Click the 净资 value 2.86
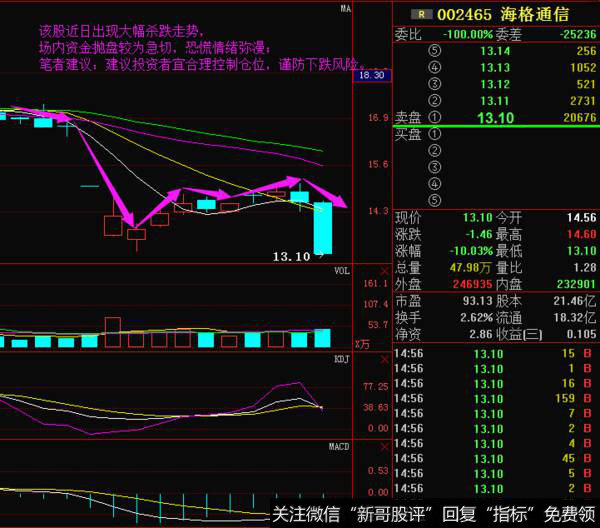 [481, 334]
